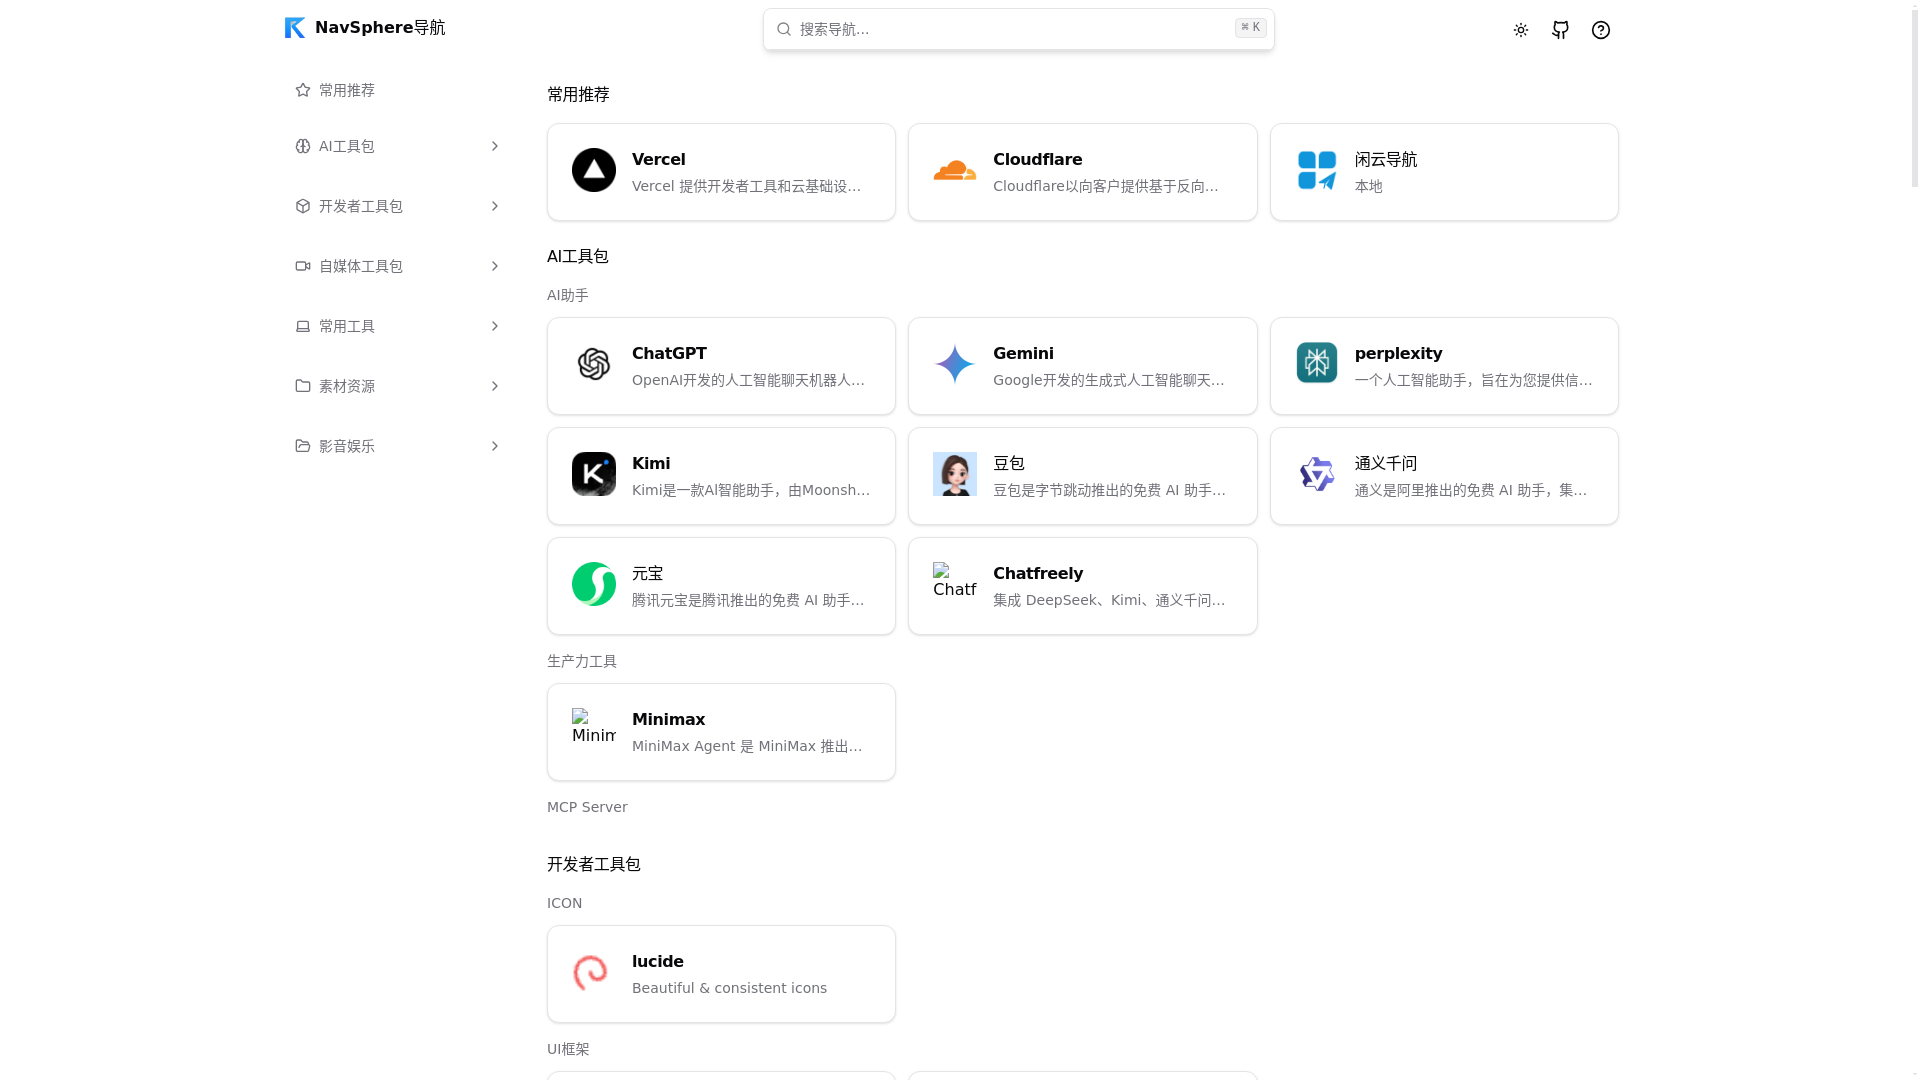Click the NavSphere logo icon
Image resolution: width=1920 pixels, height=1080 pixels.
[x=294, y=28]
